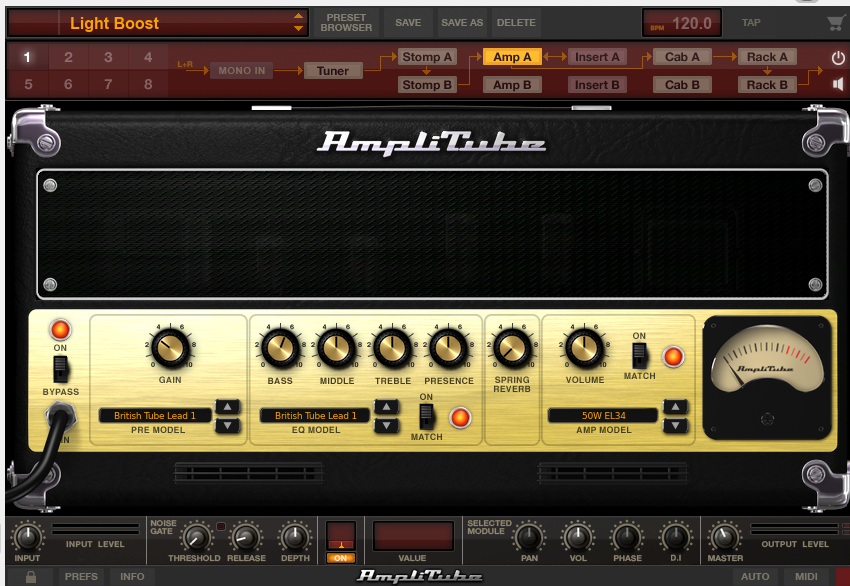Click the PAN knob
This screenshot has width=850, height=586.
pos(529,537)
